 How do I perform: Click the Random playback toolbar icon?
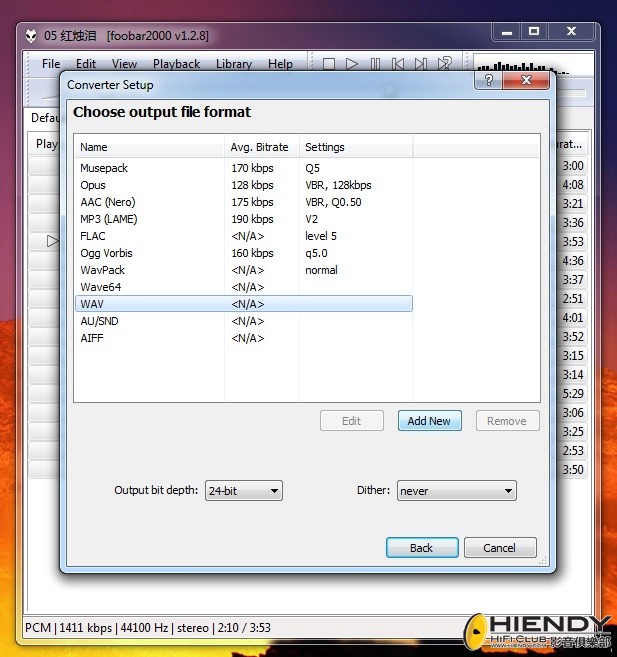click(x=445, y=64)
